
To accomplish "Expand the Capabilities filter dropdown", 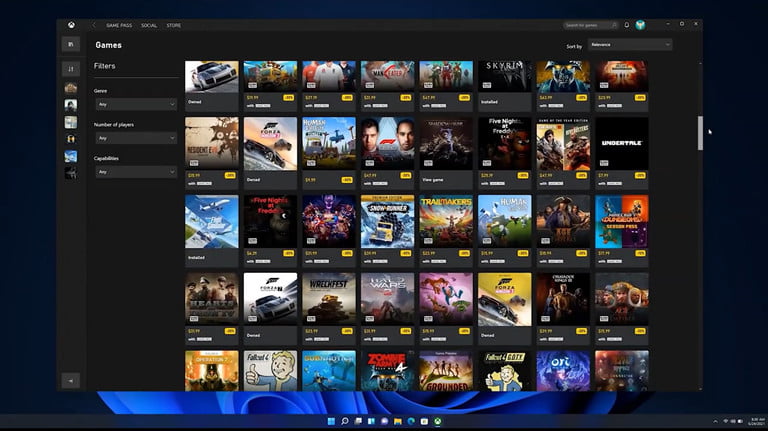I will [136, 172].
